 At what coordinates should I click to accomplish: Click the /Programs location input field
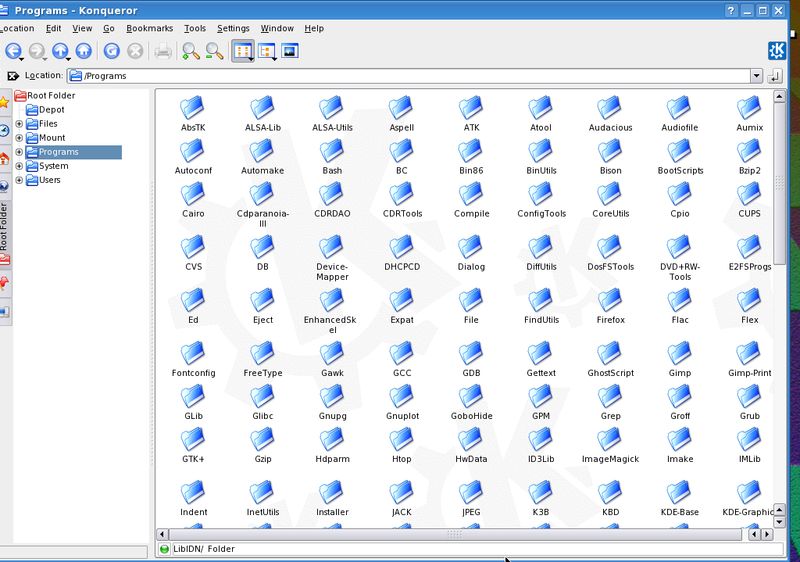[x=409, y=76]
